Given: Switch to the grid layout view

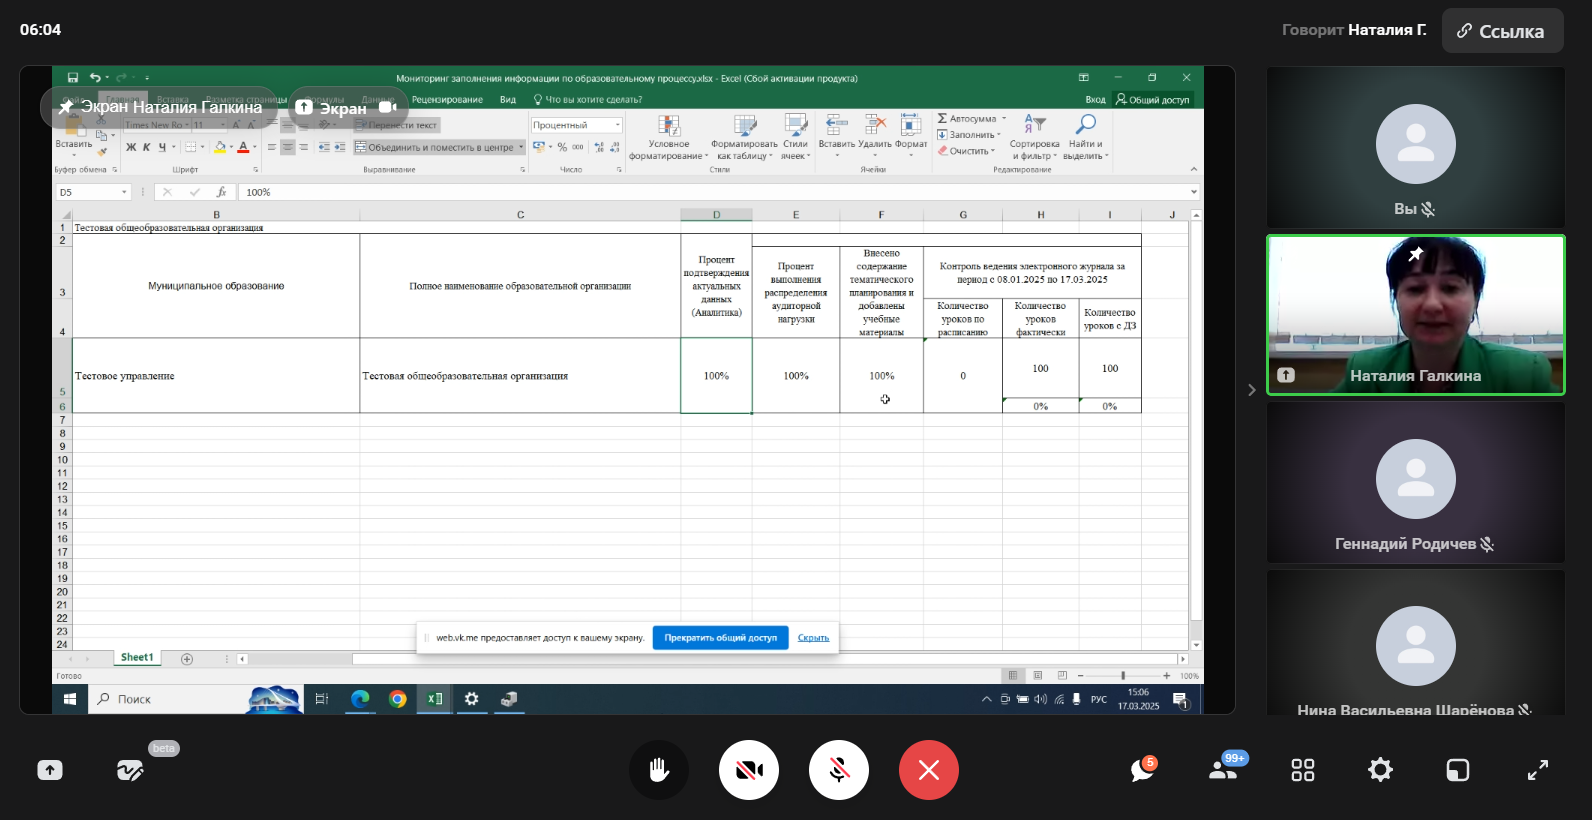Looking at the screenshot, I should [1302, 770].
